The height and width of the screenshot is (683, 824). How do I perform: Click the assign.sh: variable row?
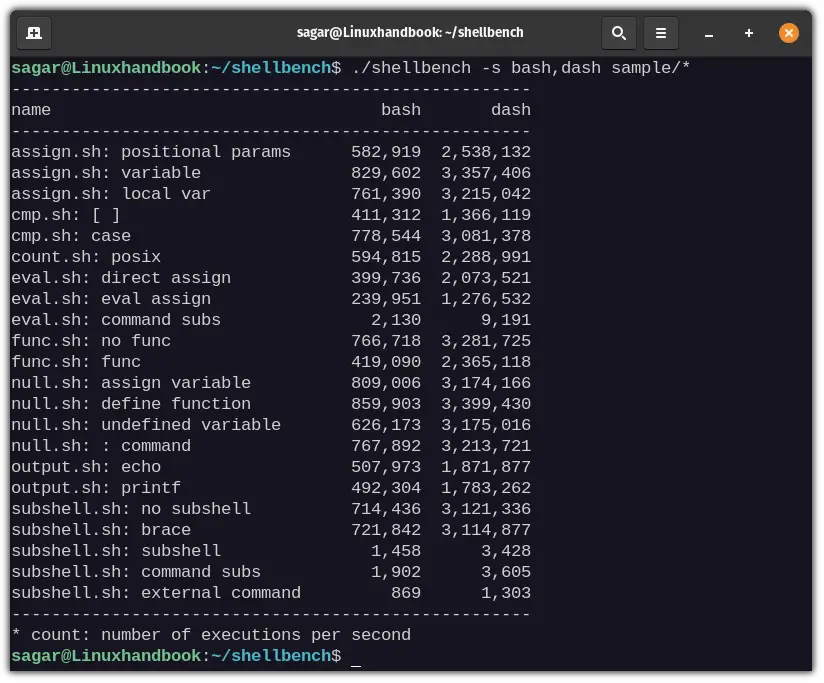(270, 173)
